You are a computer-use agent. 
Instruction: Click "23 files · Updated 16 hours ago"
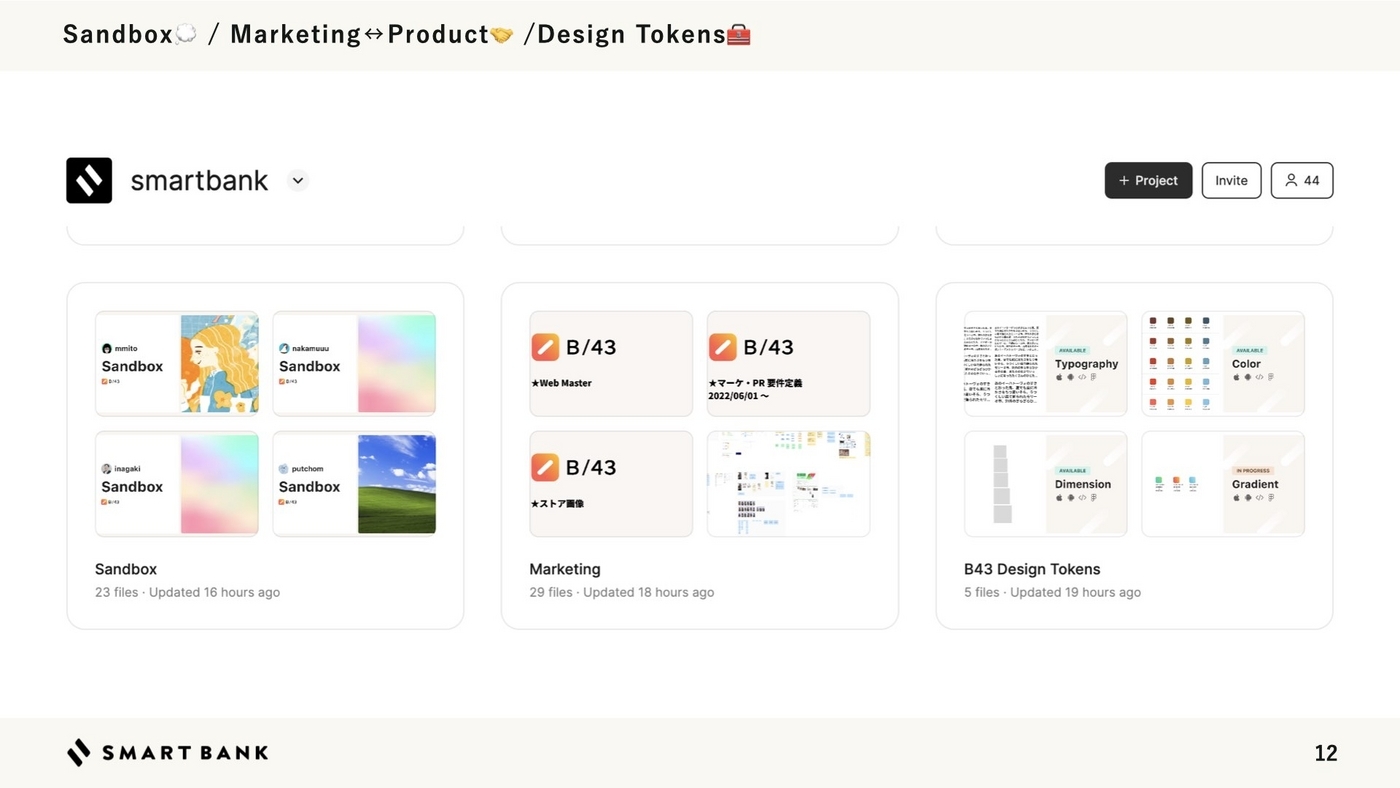click(187, 592)
